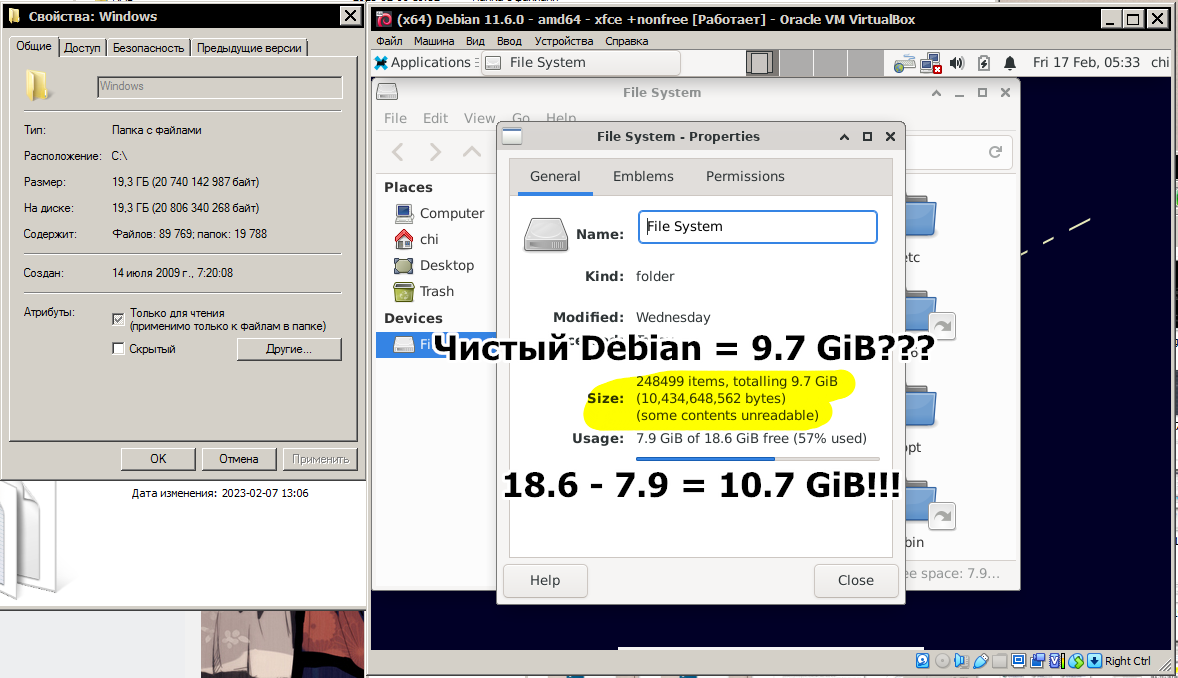Click VirtualBox CPU virtualization indicator
The image size is (1178, 678).
click(1056, 661)
